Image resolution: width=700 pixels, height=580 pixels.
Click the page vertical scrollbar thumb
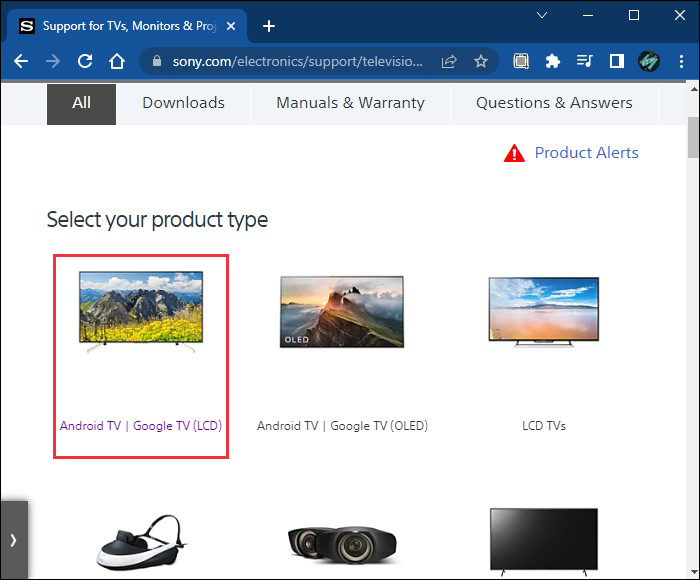pyautogui.click(x=693, y=137)
